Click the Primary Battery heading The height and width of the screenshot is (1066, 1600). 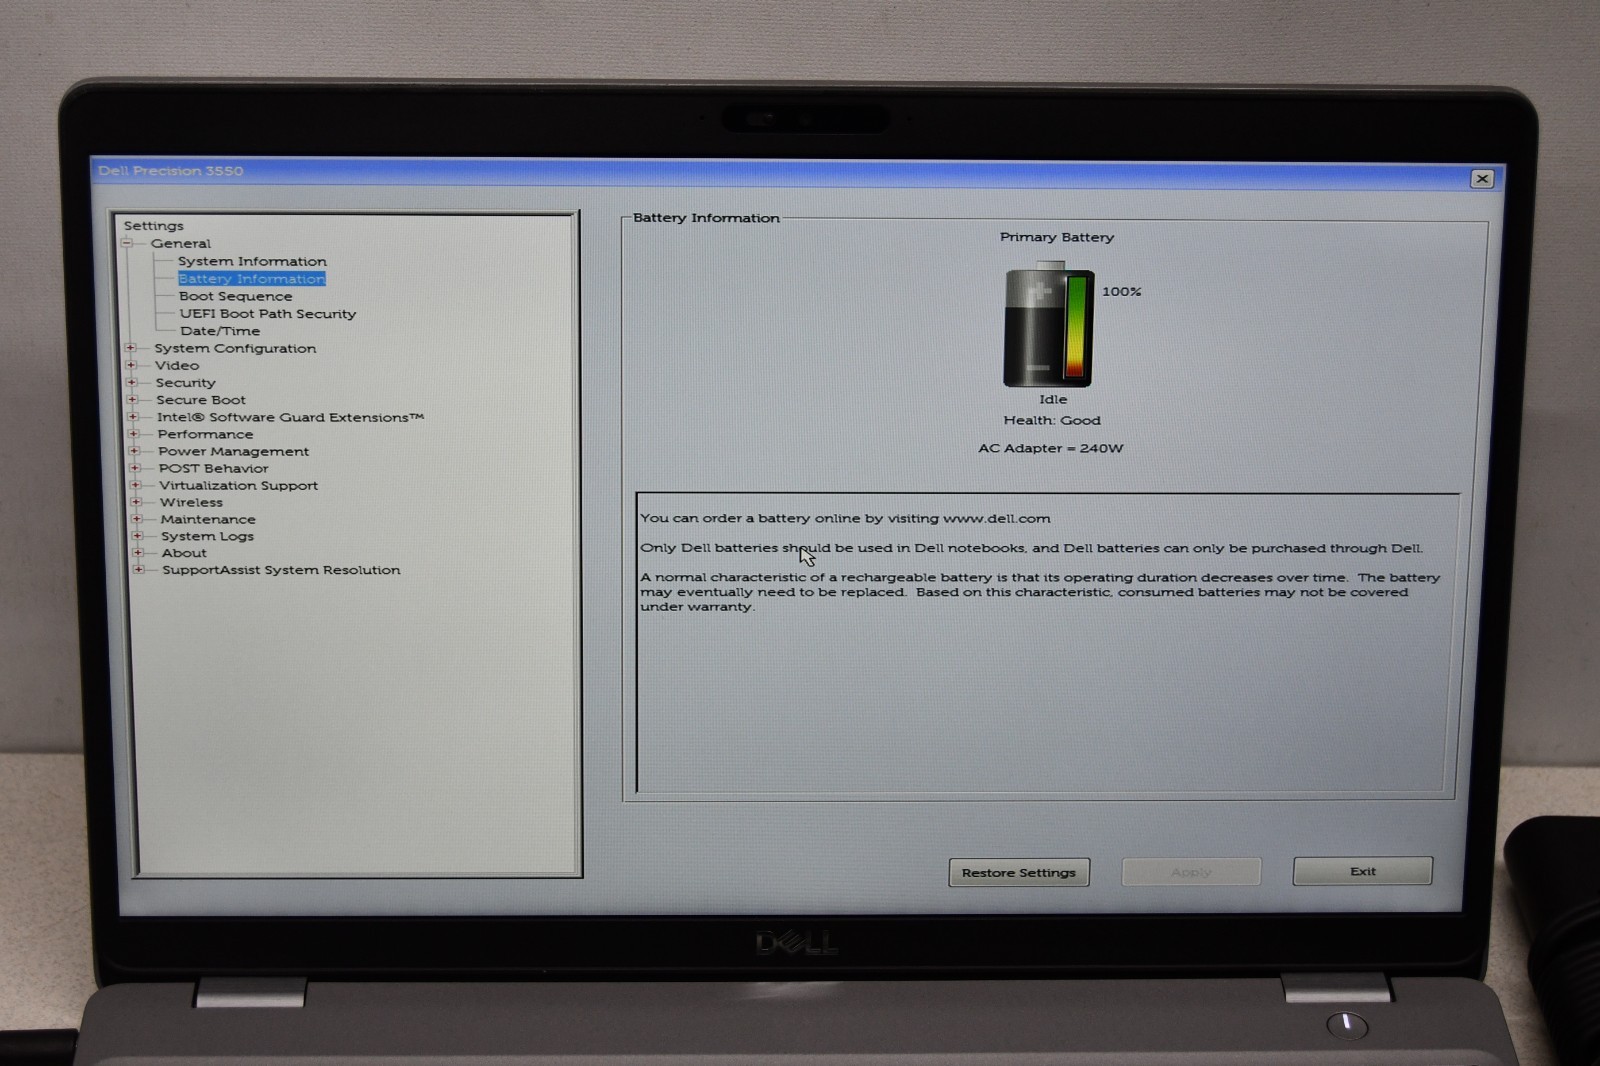pyautogui.click(x=1057, y=237)
